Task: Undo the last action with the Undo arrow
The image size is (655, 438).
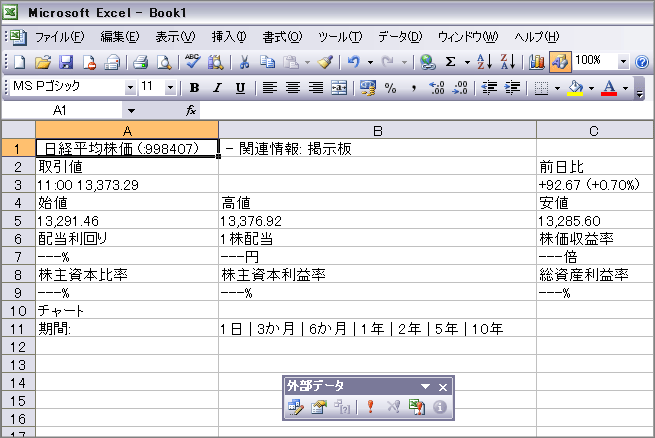Action: coord(354,63)
